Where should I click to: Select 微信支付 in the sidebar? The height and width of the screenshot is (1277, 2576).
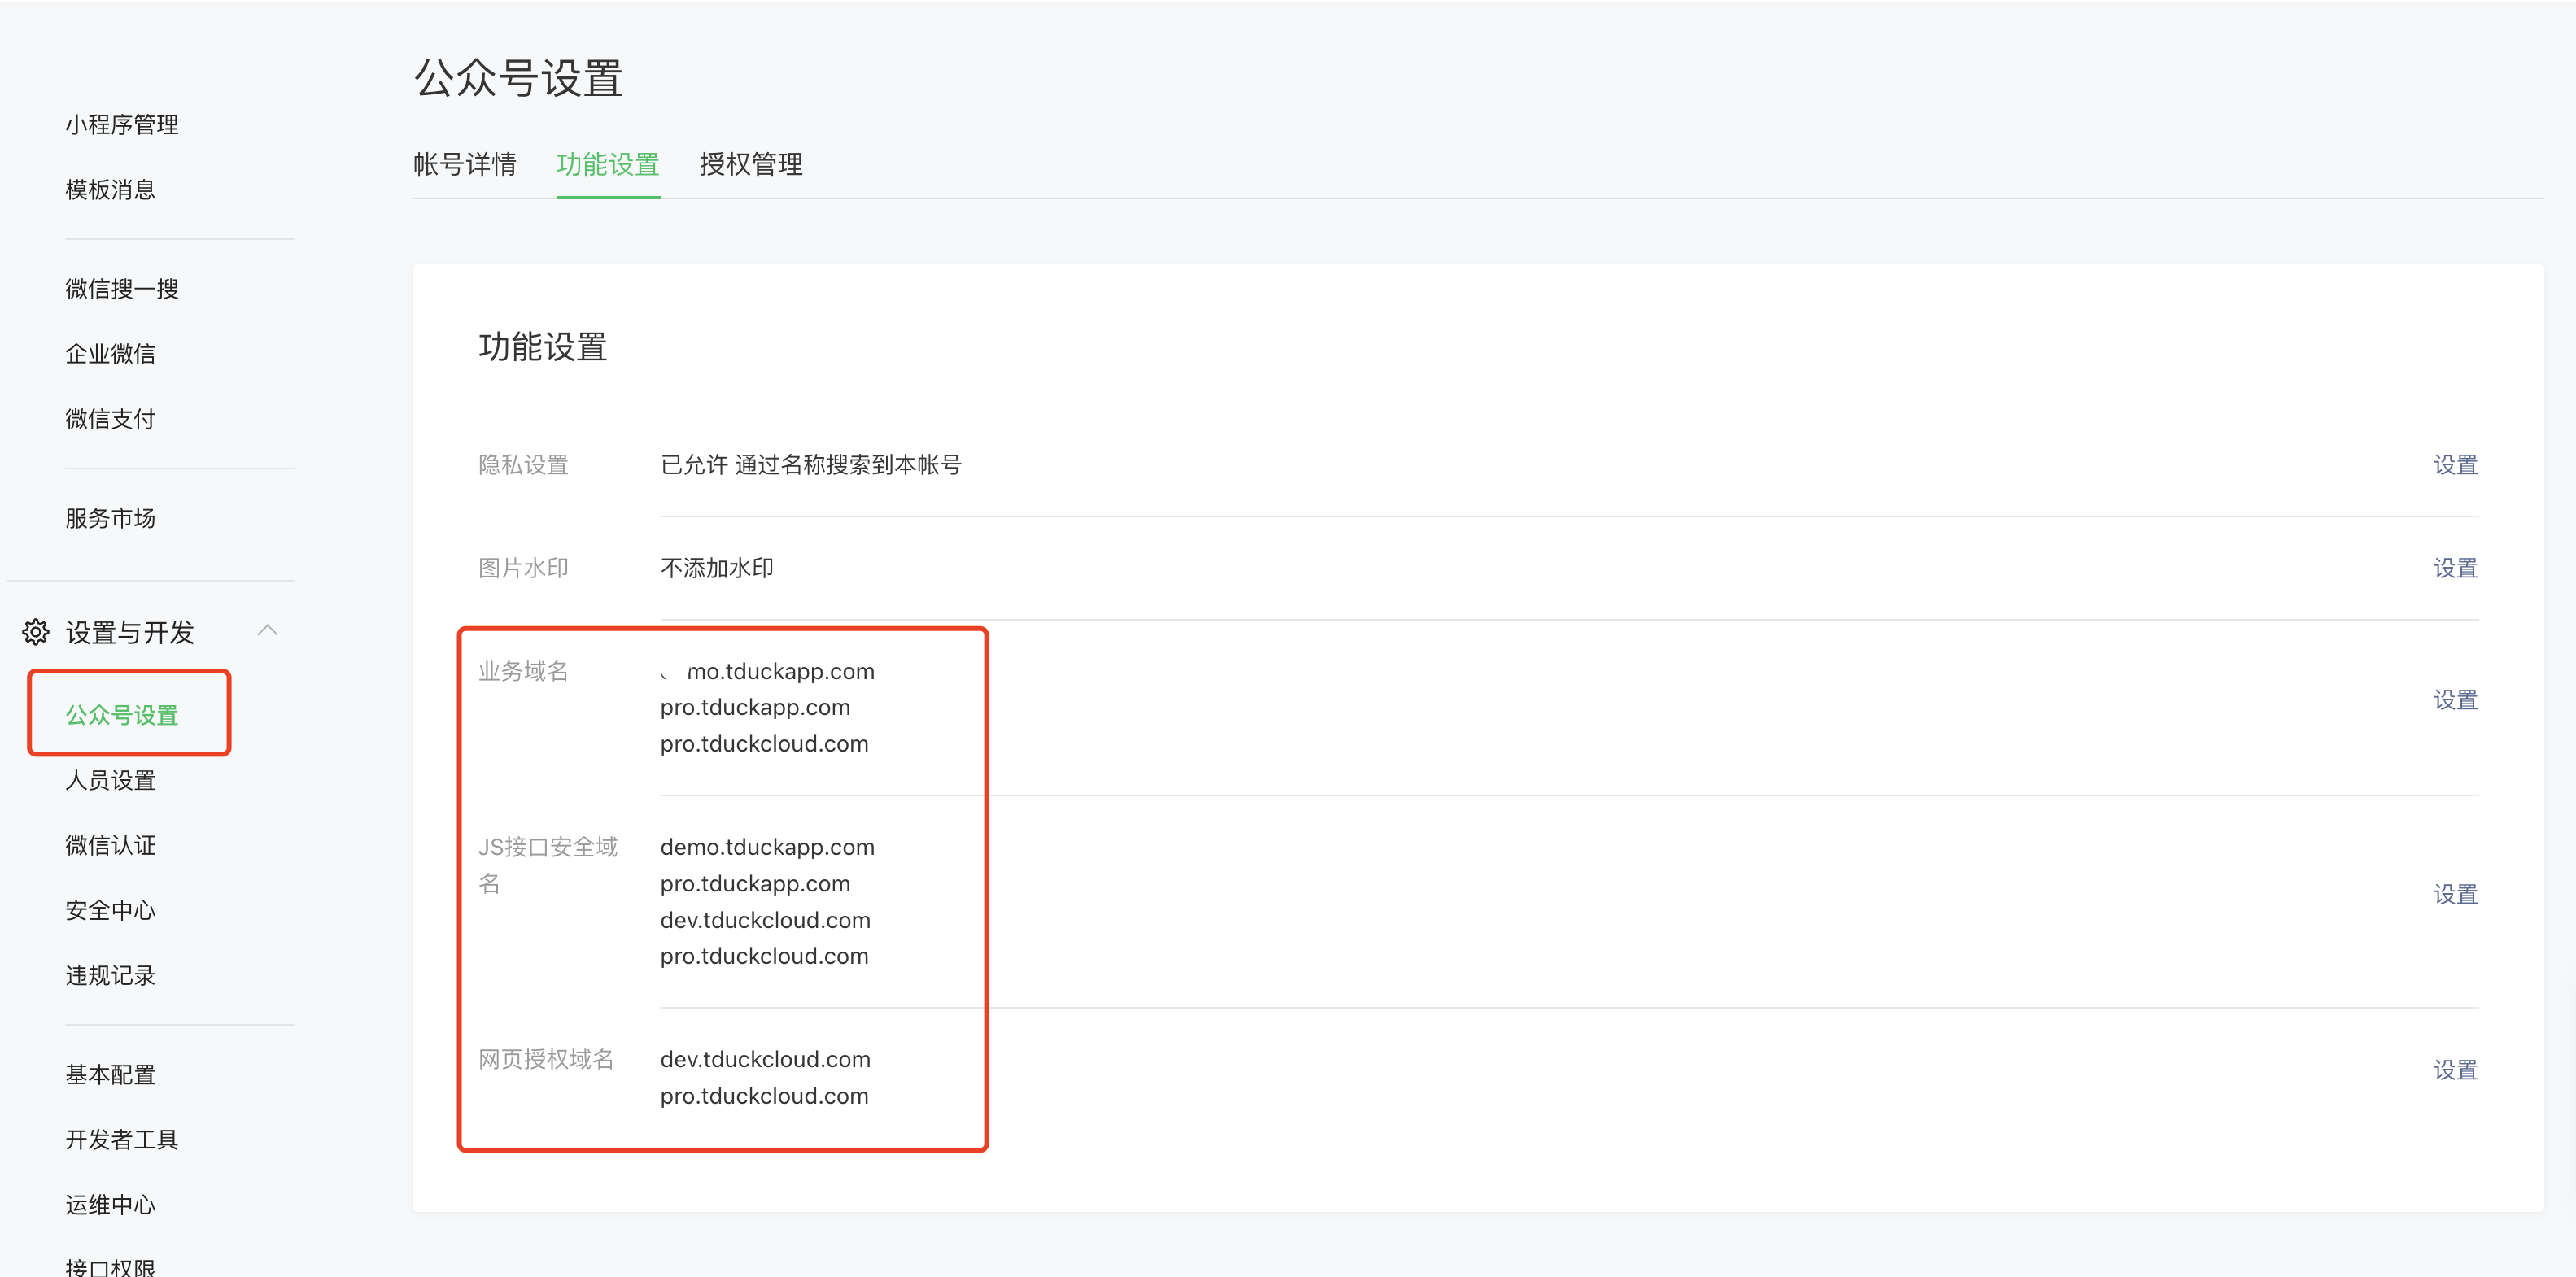click(111, 419)
